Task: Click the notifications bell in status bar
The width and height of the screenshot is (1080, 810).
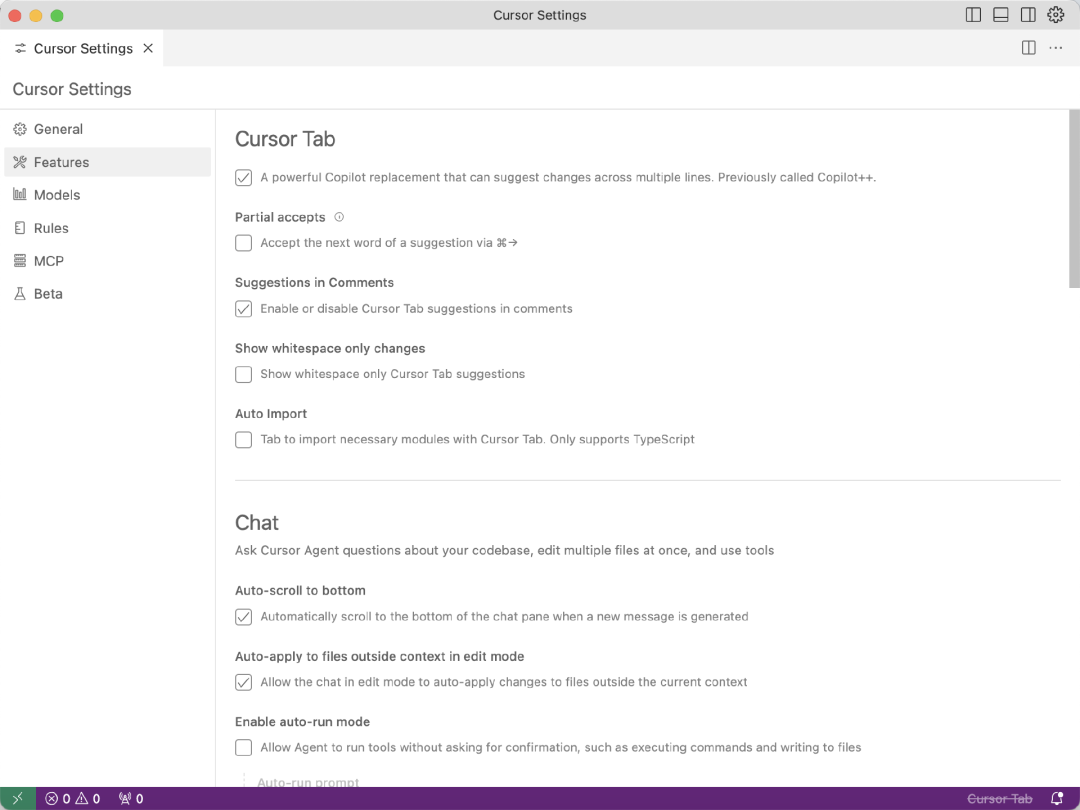Action: coord(1057,798)
